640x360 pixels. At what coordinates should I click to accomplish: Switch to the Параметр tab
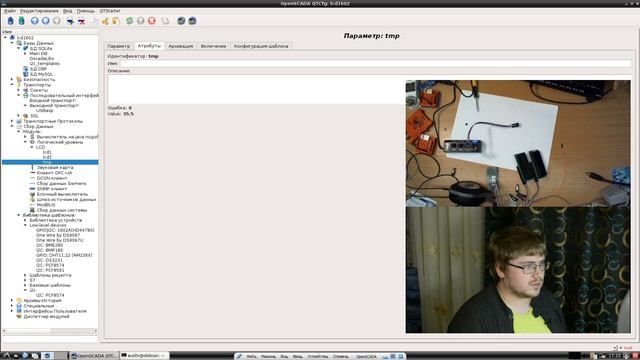tap(119, 46)
